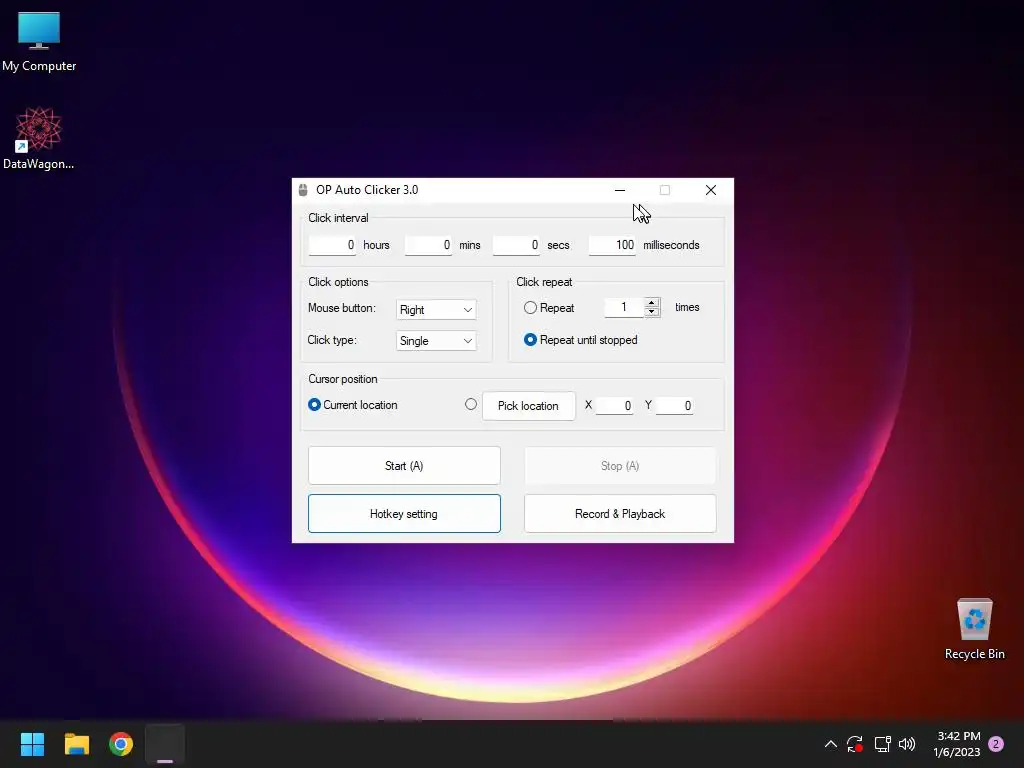Click the secs interval field
This screenshot has width=1024, height=768.
[517, 245]
